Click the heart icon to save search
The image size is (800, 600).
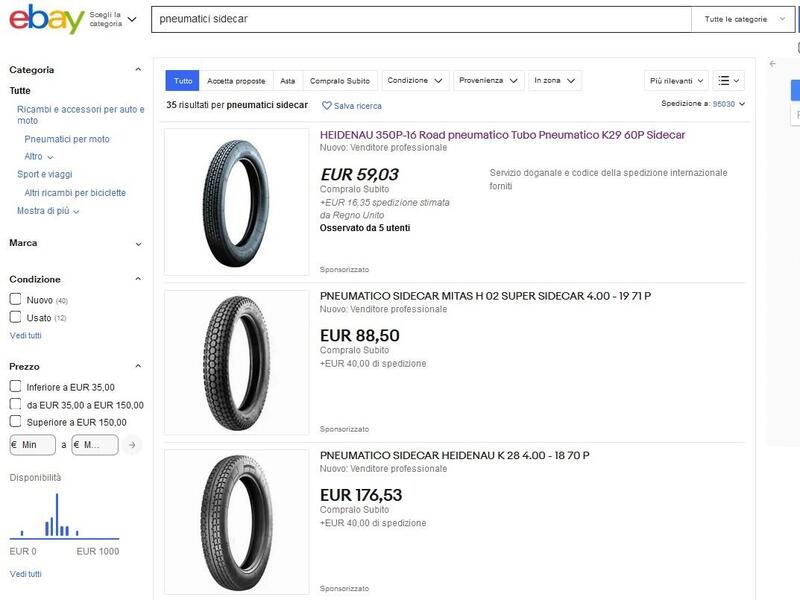click(327, 105)
